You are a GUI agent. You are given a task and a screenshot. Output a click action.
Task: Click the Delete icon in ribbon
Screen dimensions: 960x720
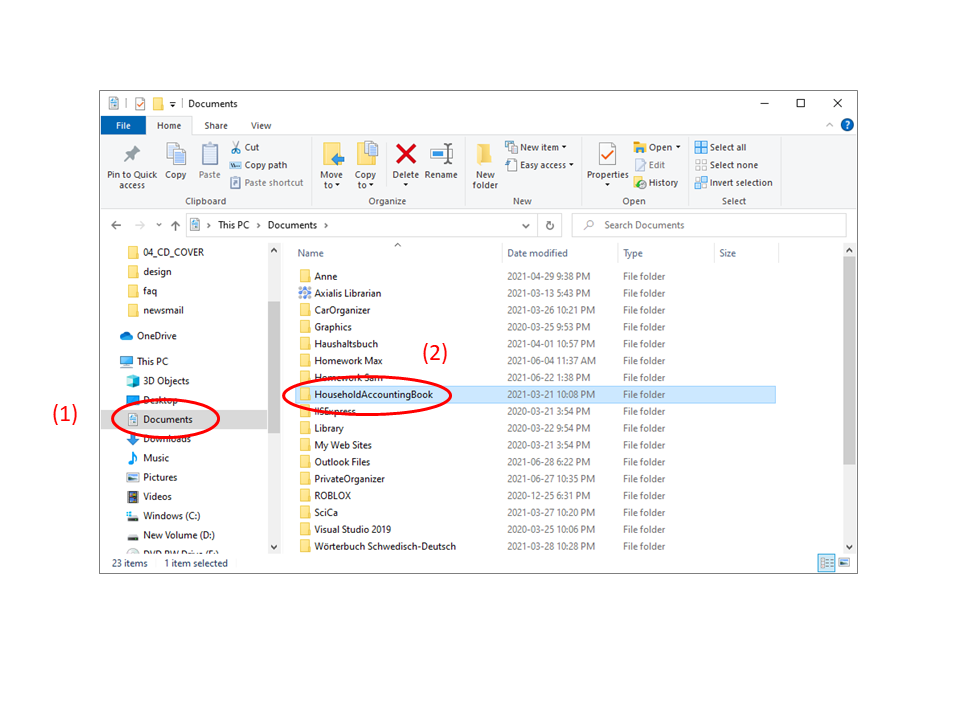405,155
